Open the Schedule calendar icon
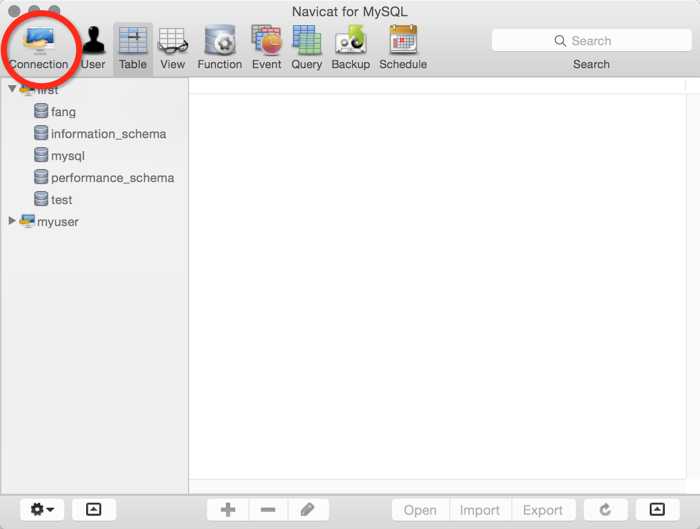 pos(403,48)
